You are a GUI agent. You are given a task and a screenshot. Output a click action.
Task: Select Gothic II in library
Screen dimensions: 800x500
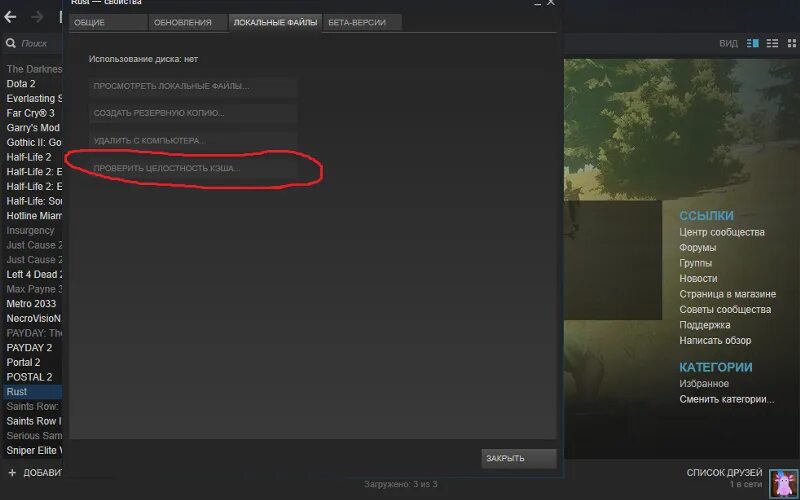click(x=34, y=142)
